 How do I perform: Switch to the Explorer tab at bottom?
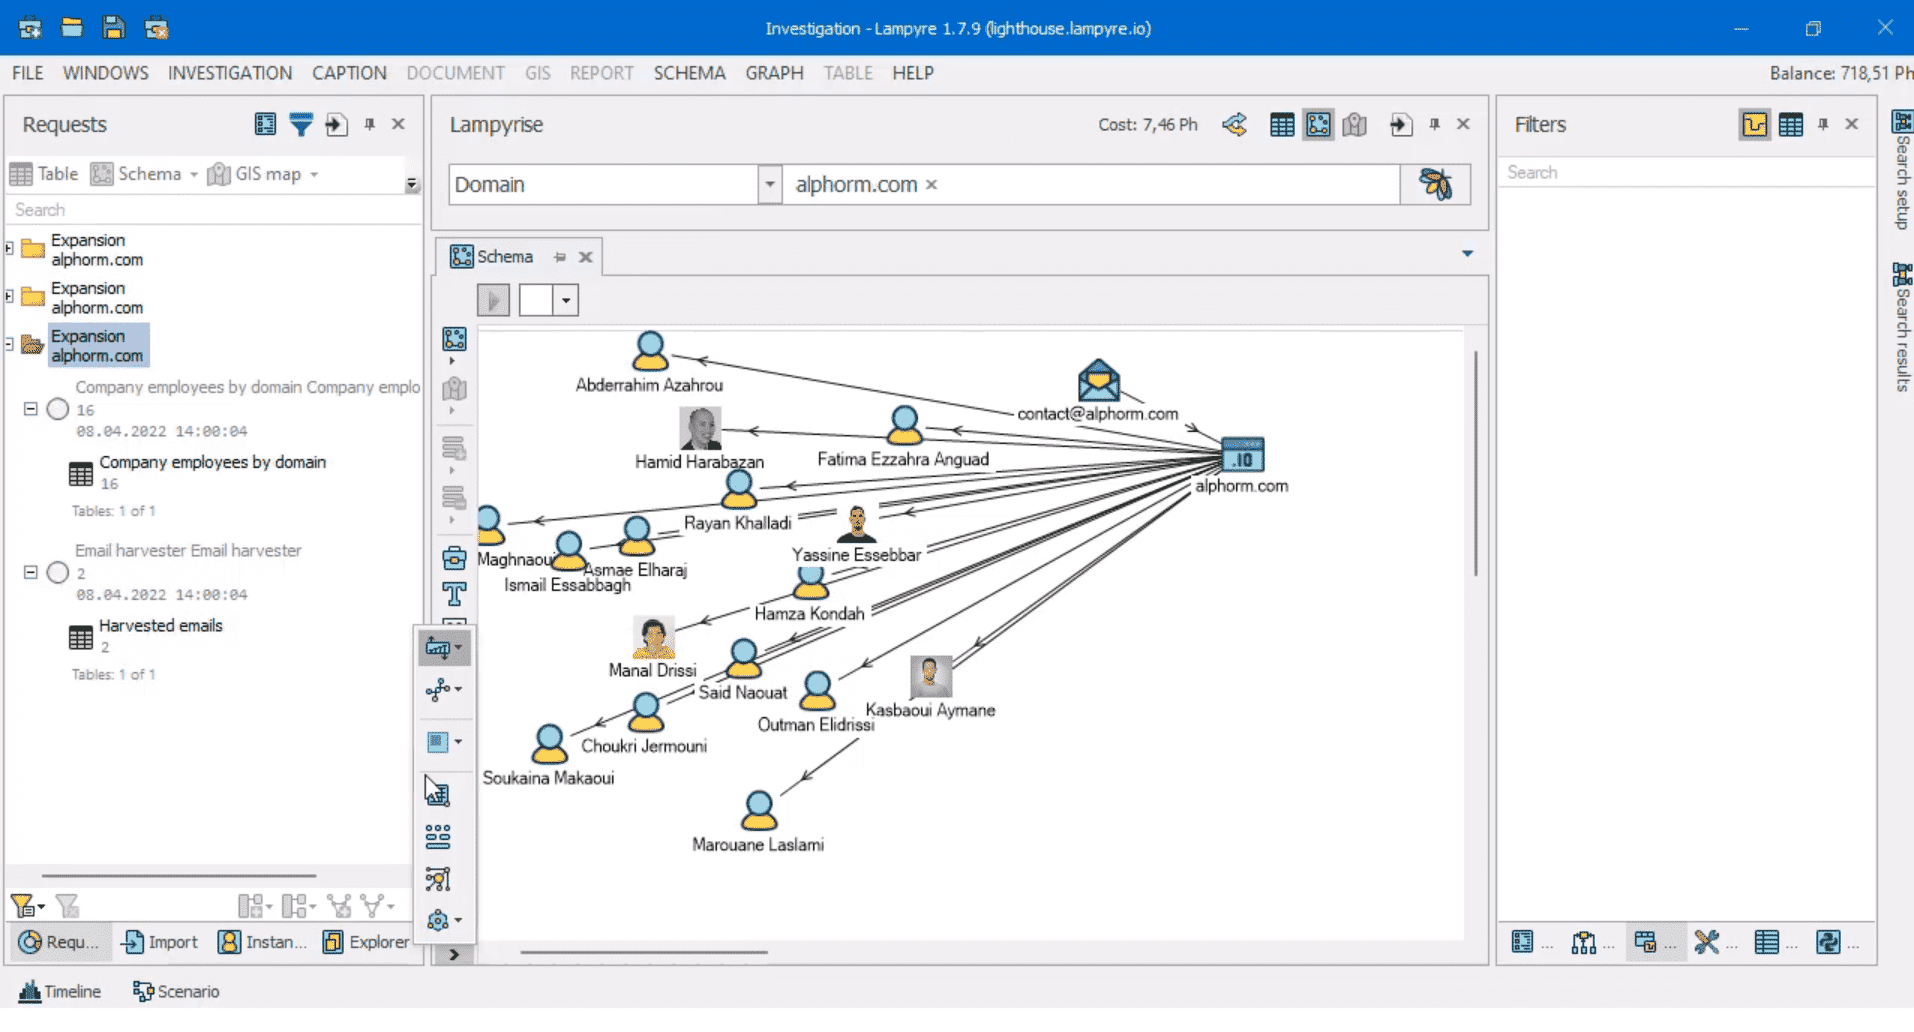pyautogui.click(x=367, y=942)
